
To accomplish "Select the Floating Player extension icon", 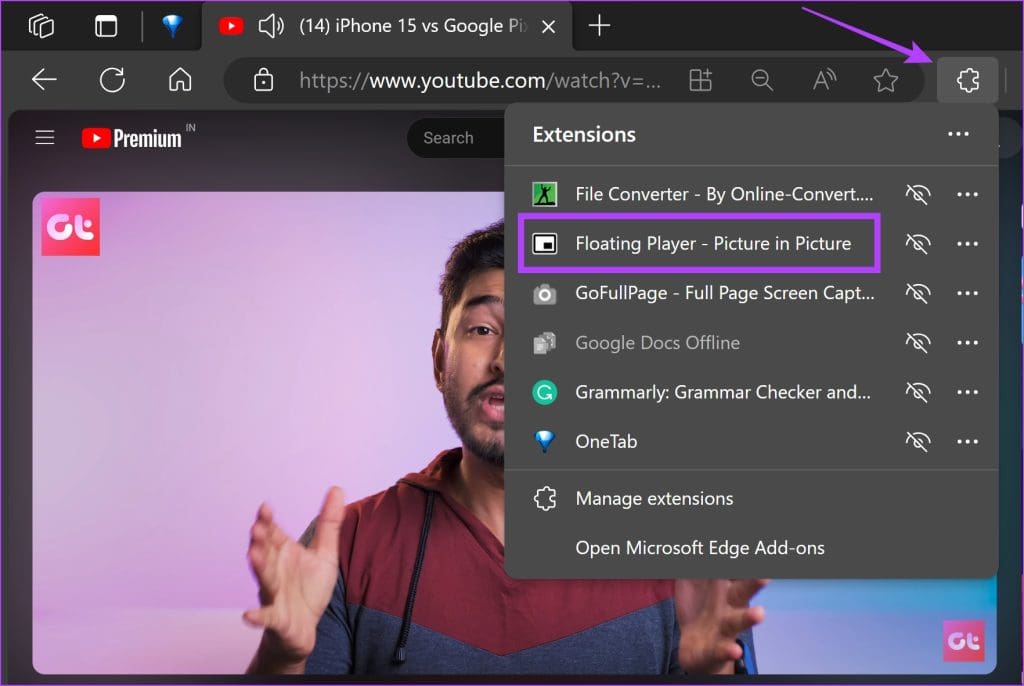I will click(544, 243).
